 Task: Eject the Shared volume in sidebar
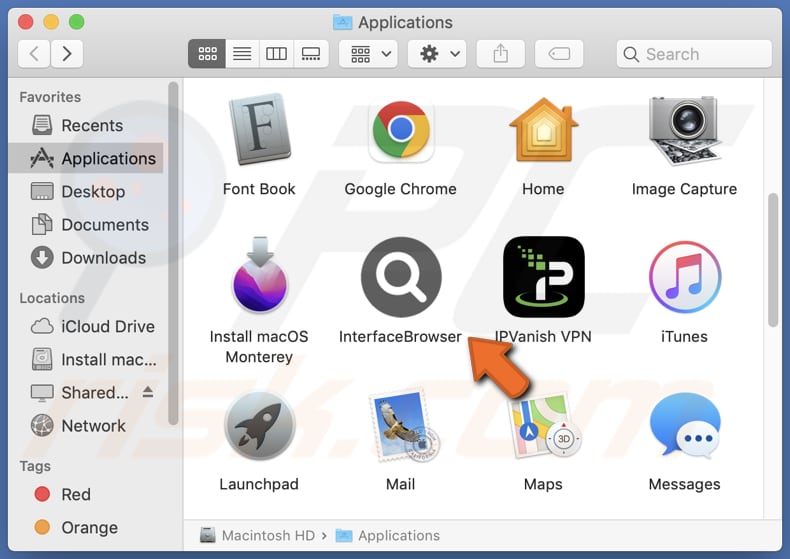click(148, 392)
